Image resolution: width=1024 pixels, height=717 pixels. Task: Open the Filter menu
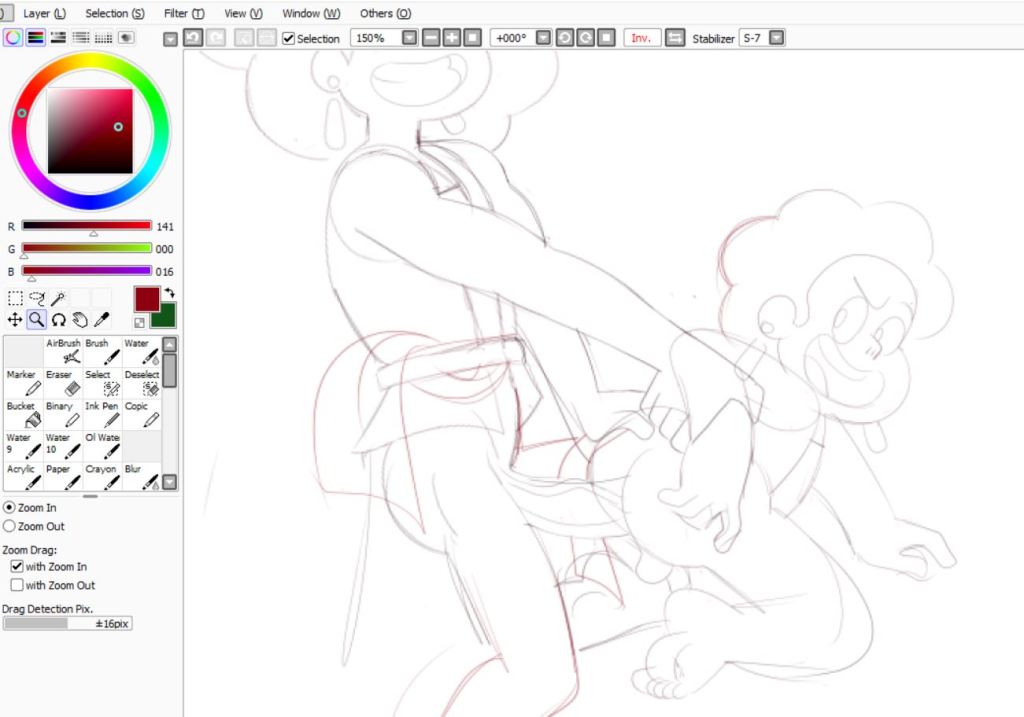[183, 13]
